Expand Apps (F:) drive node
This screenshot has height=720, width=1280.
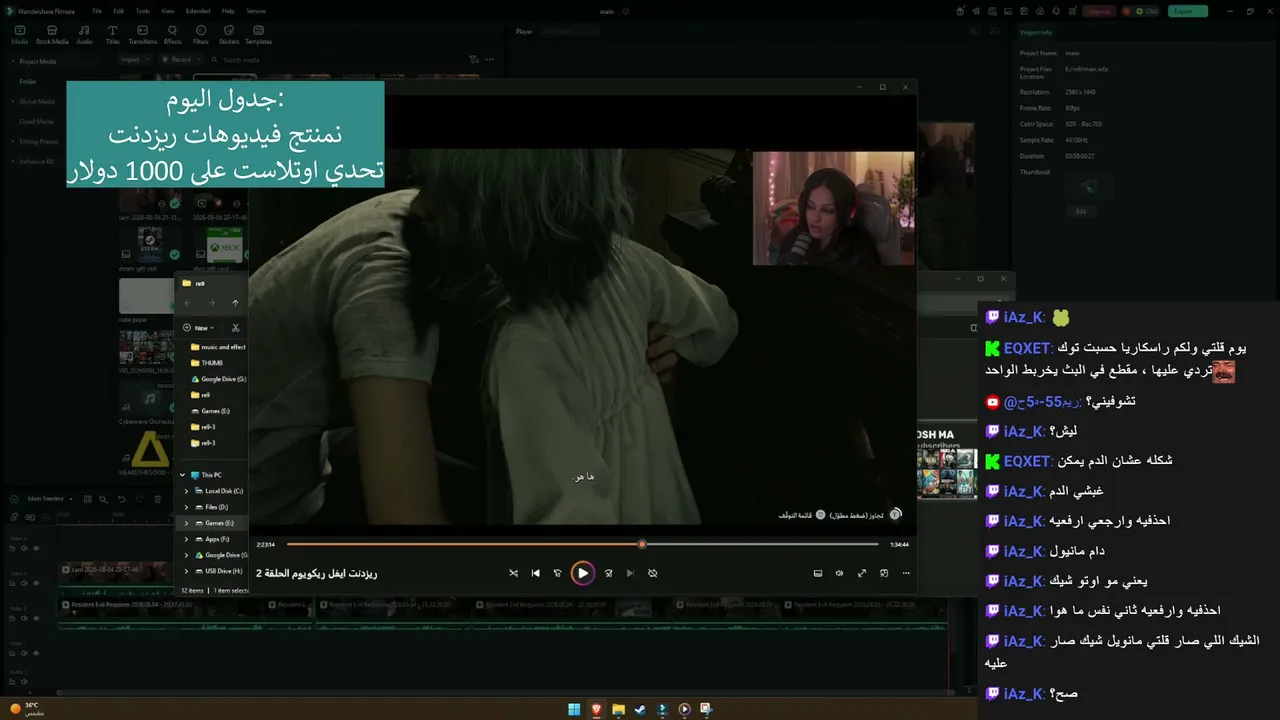(186, 539)
